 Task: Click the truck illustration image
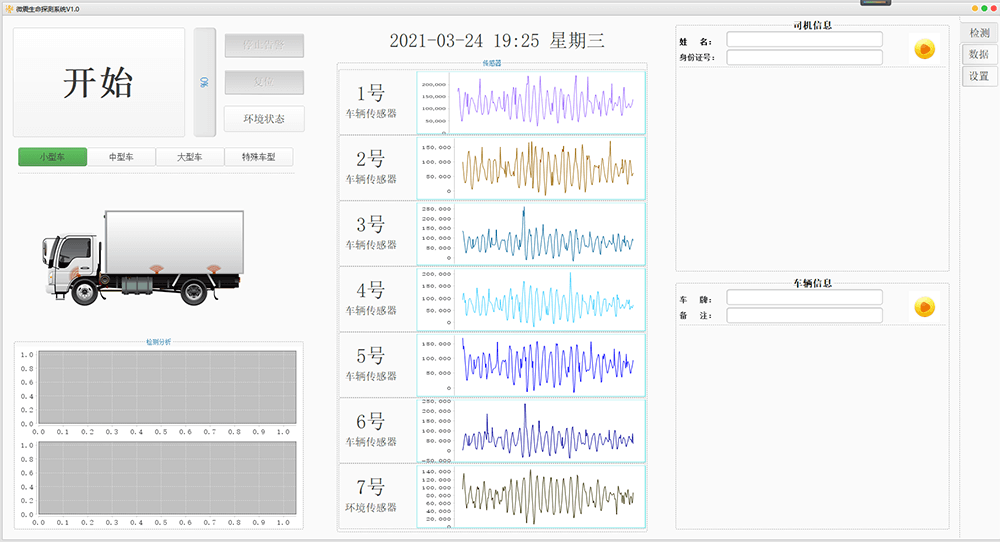tap(143, 258)
